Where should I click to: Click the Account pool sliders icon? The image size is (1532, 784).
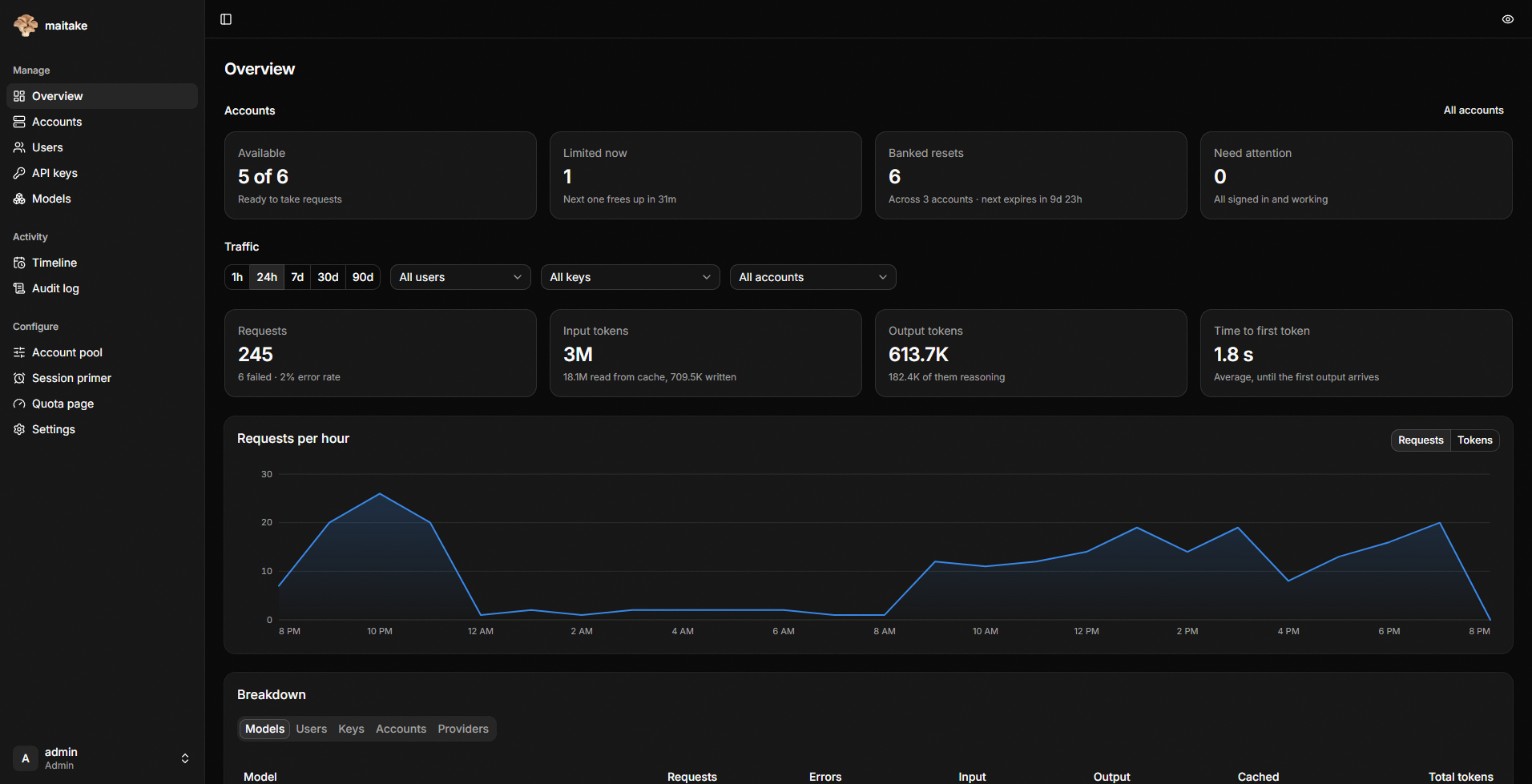(x=19, y=353)
